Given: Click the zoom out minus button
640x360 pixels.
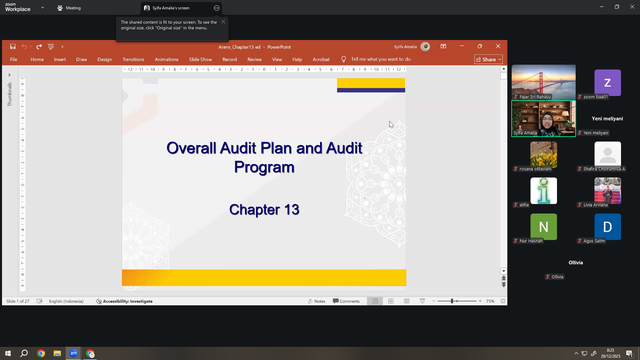Looking at the screenshot, I should [433, 301].
